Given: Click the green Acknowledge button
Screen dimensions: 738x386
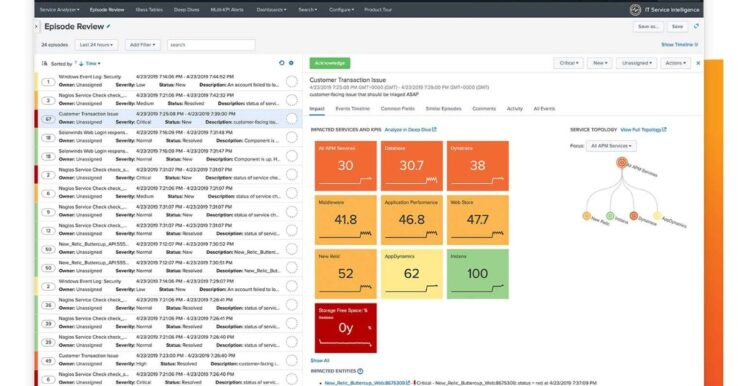Looking at the screenshot, I should pyautogui.click(x=329, y=63).
